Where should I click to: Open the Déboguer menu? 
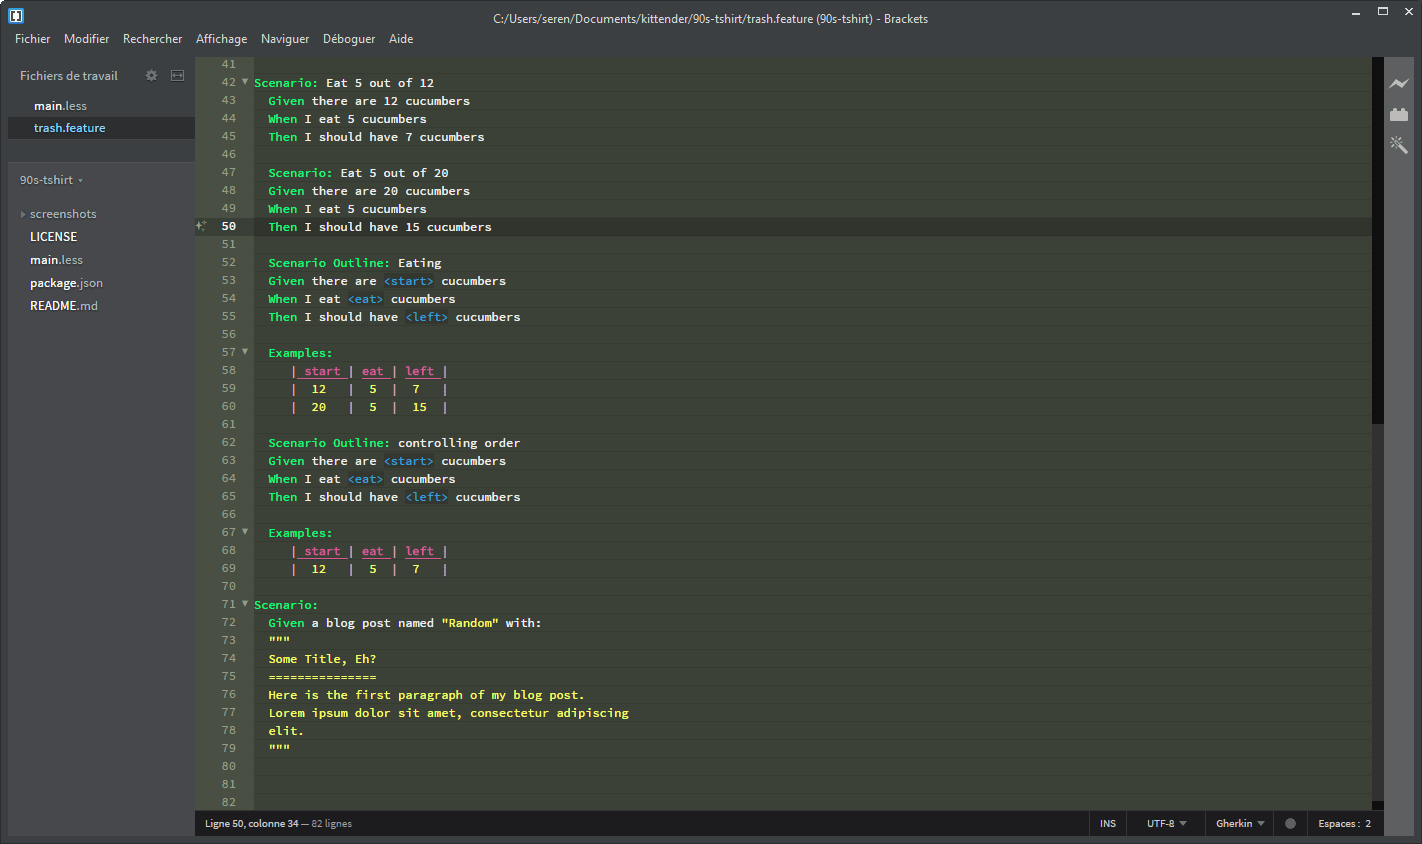click(x=348, y=39)
